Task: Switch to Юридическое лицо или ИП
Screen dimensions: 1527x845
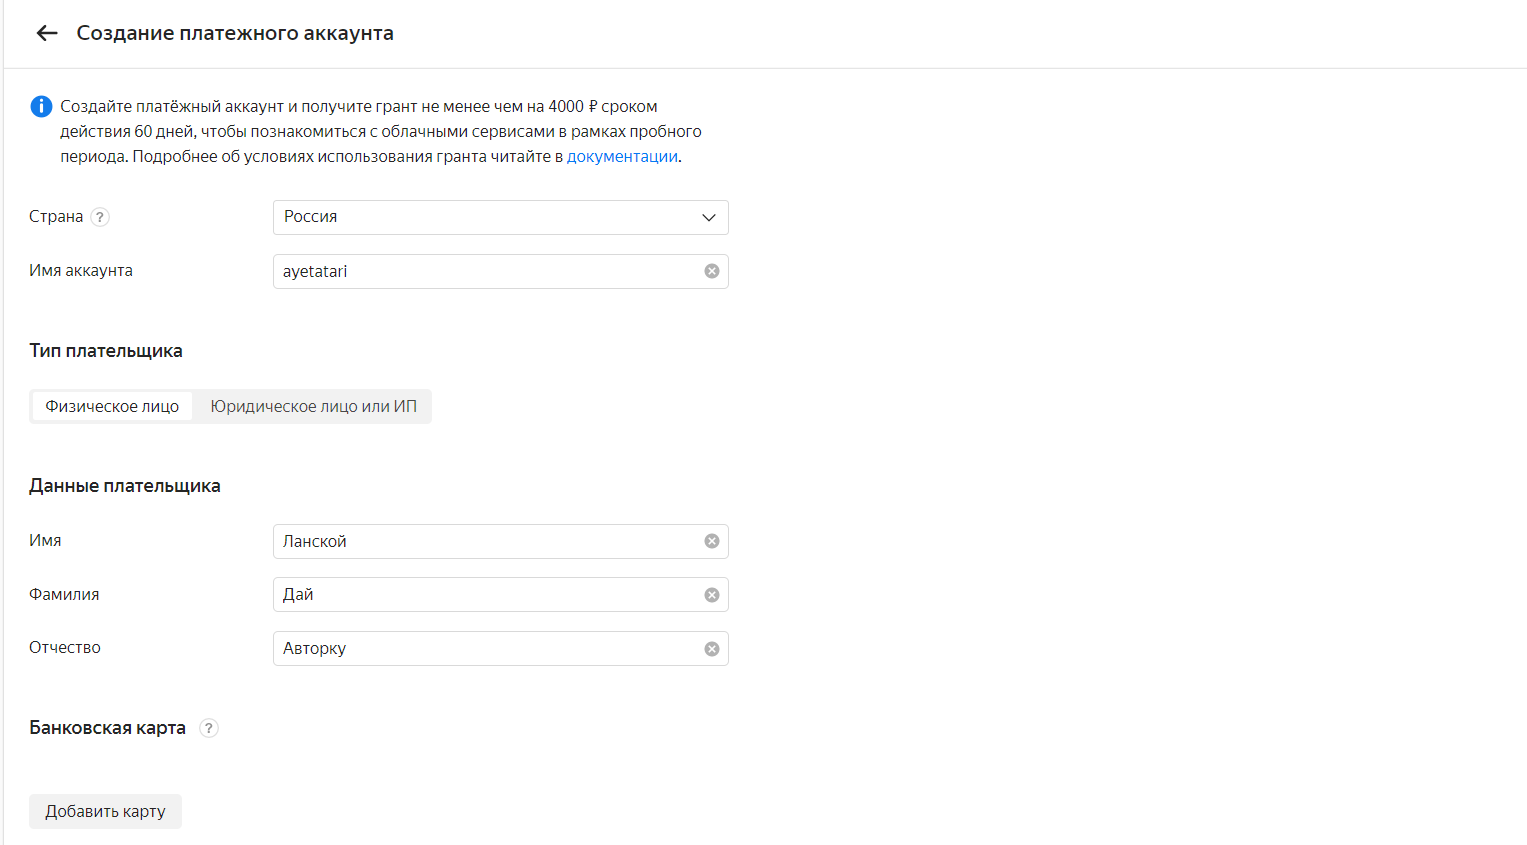Action: 313,406
